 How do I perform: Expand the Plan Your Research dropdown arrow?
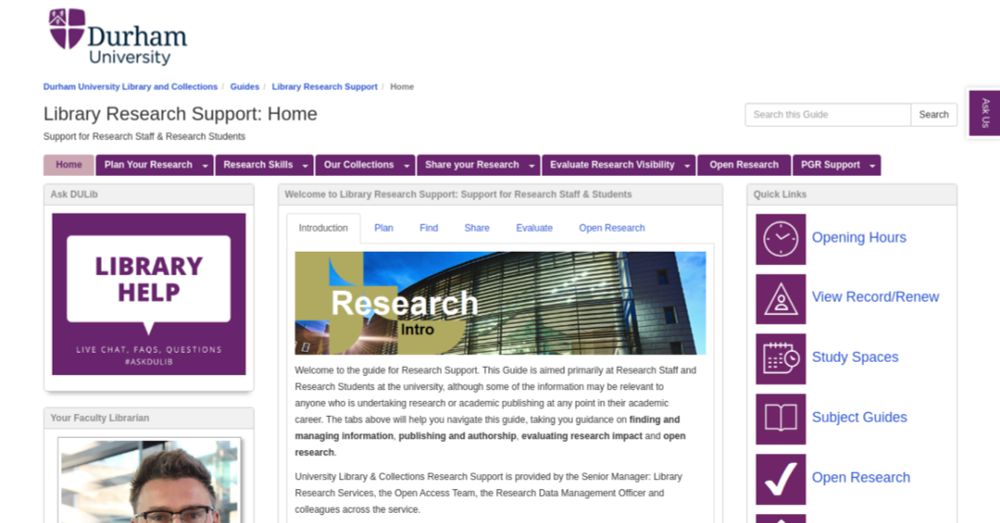click(205, 165)
